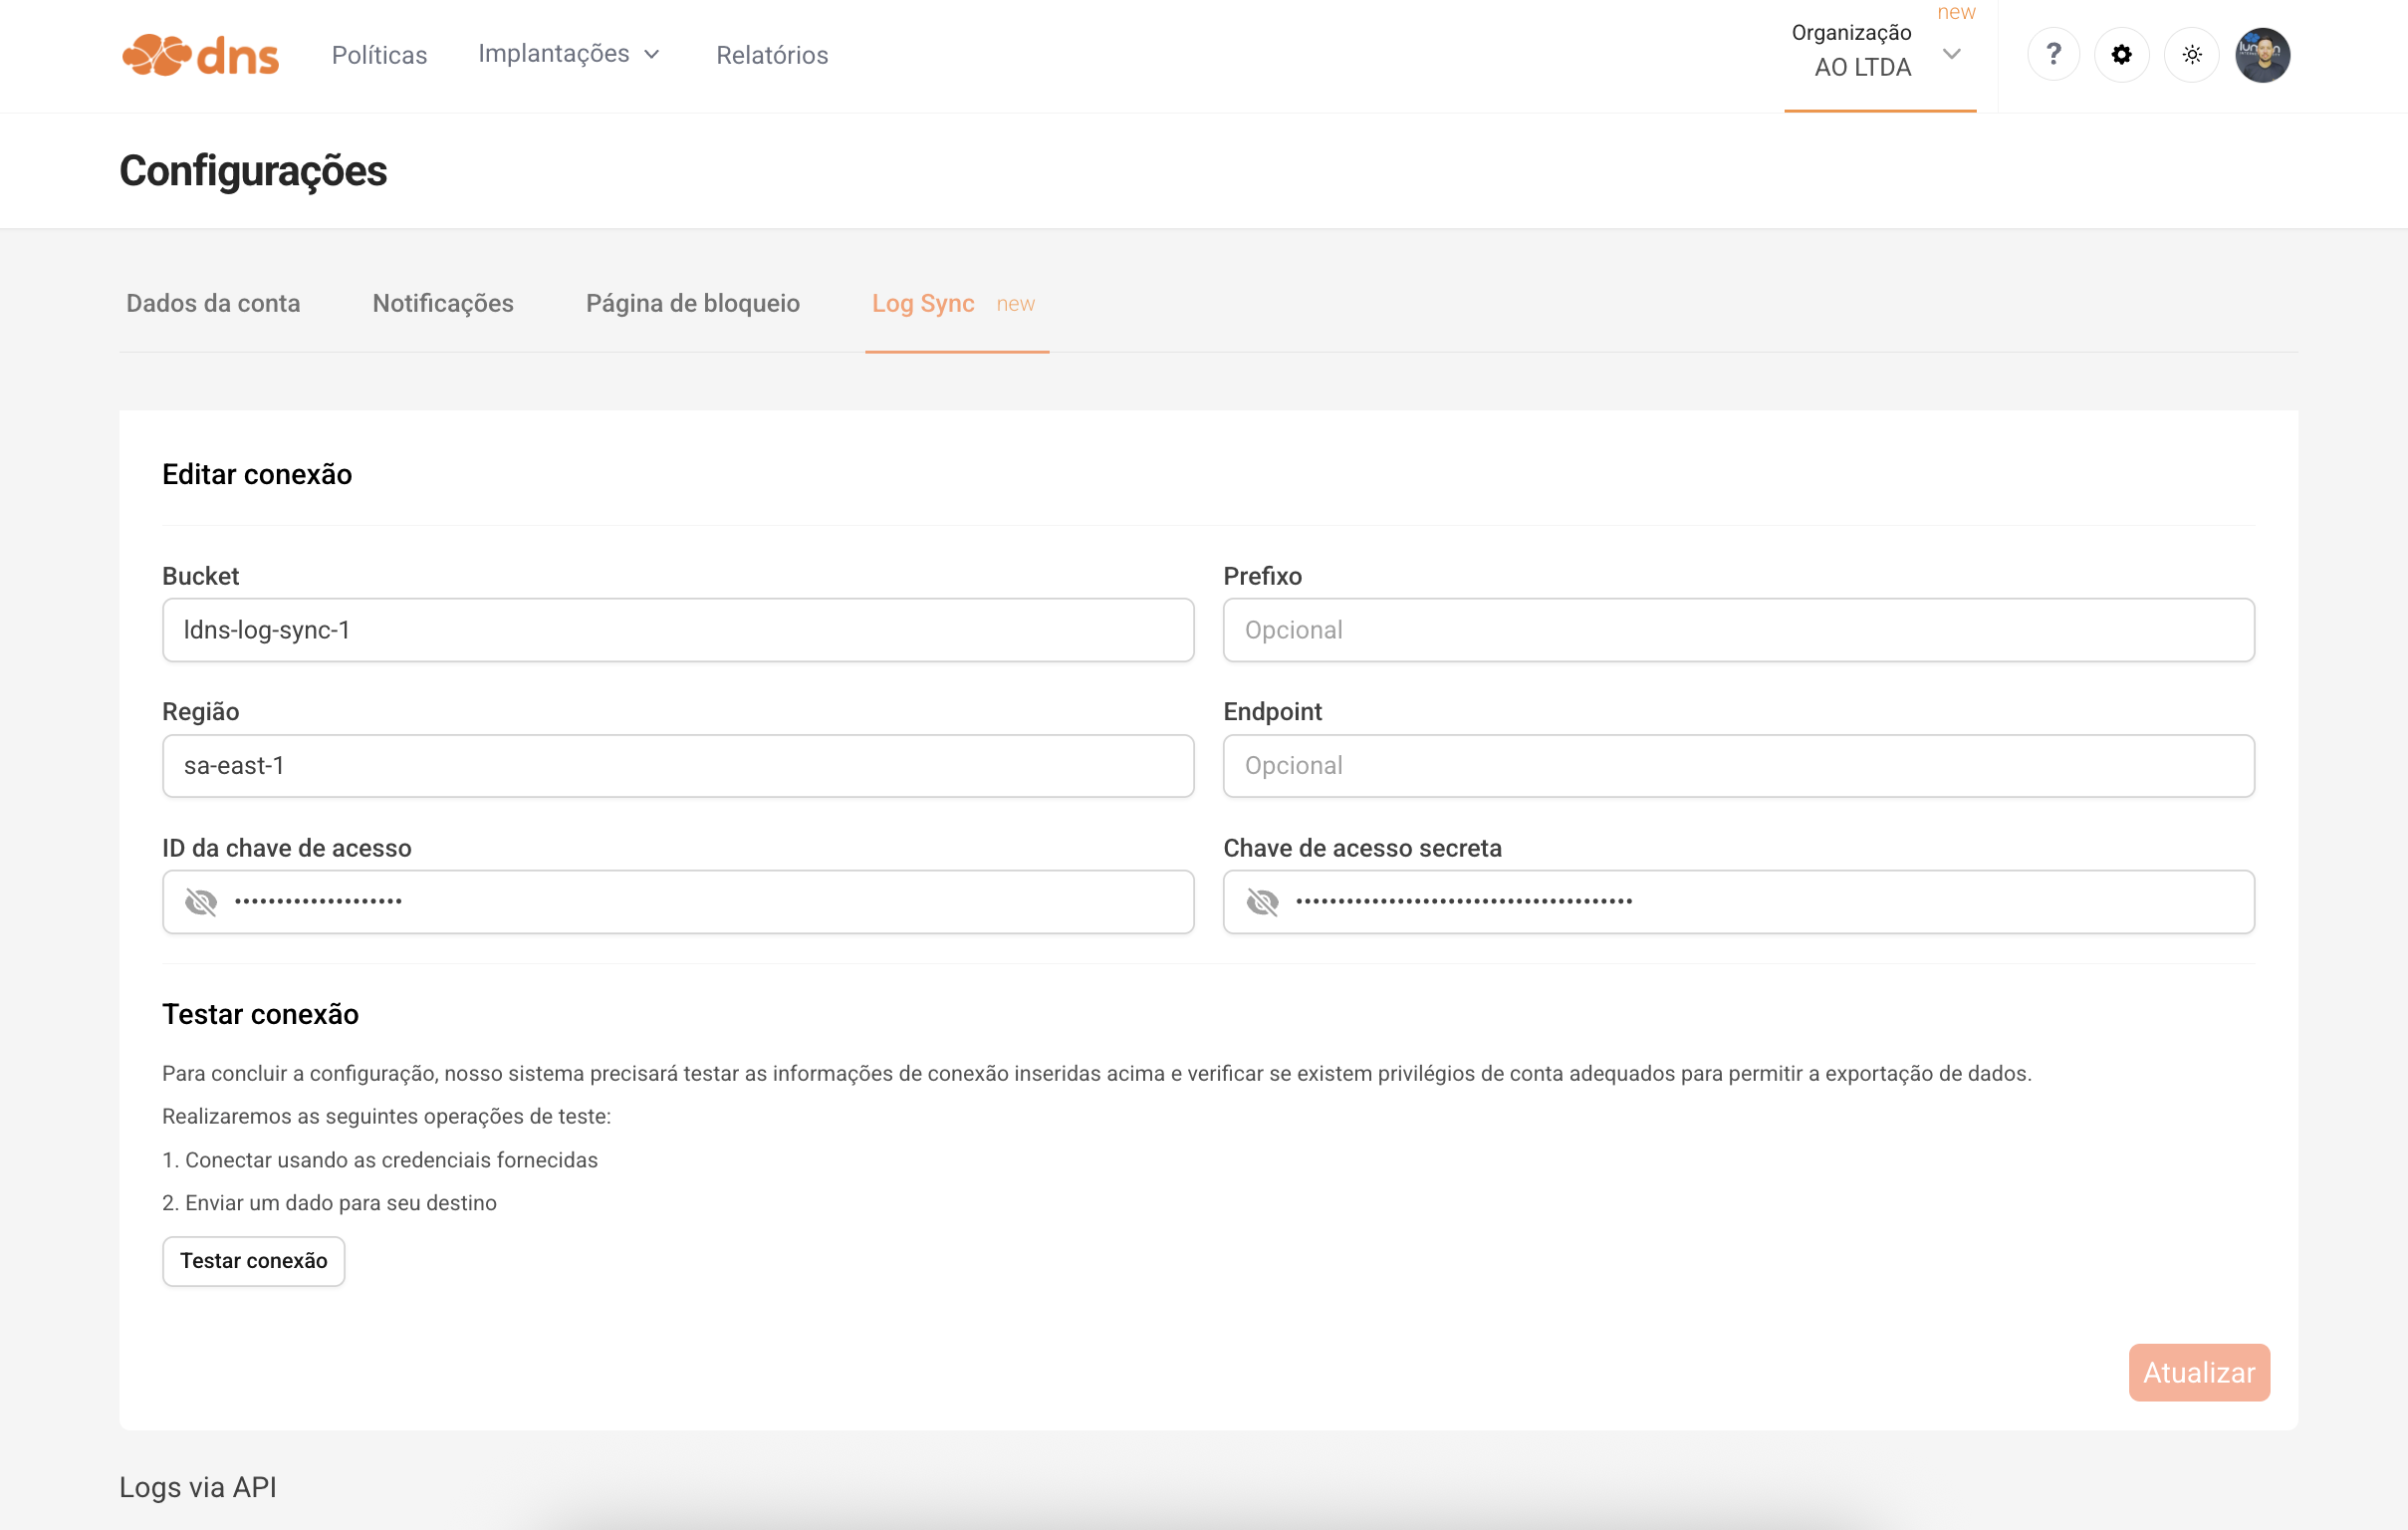Viewport: 2408px width, 1530px height.
Task: Open the Relatórios page
Action: [772, 55]
